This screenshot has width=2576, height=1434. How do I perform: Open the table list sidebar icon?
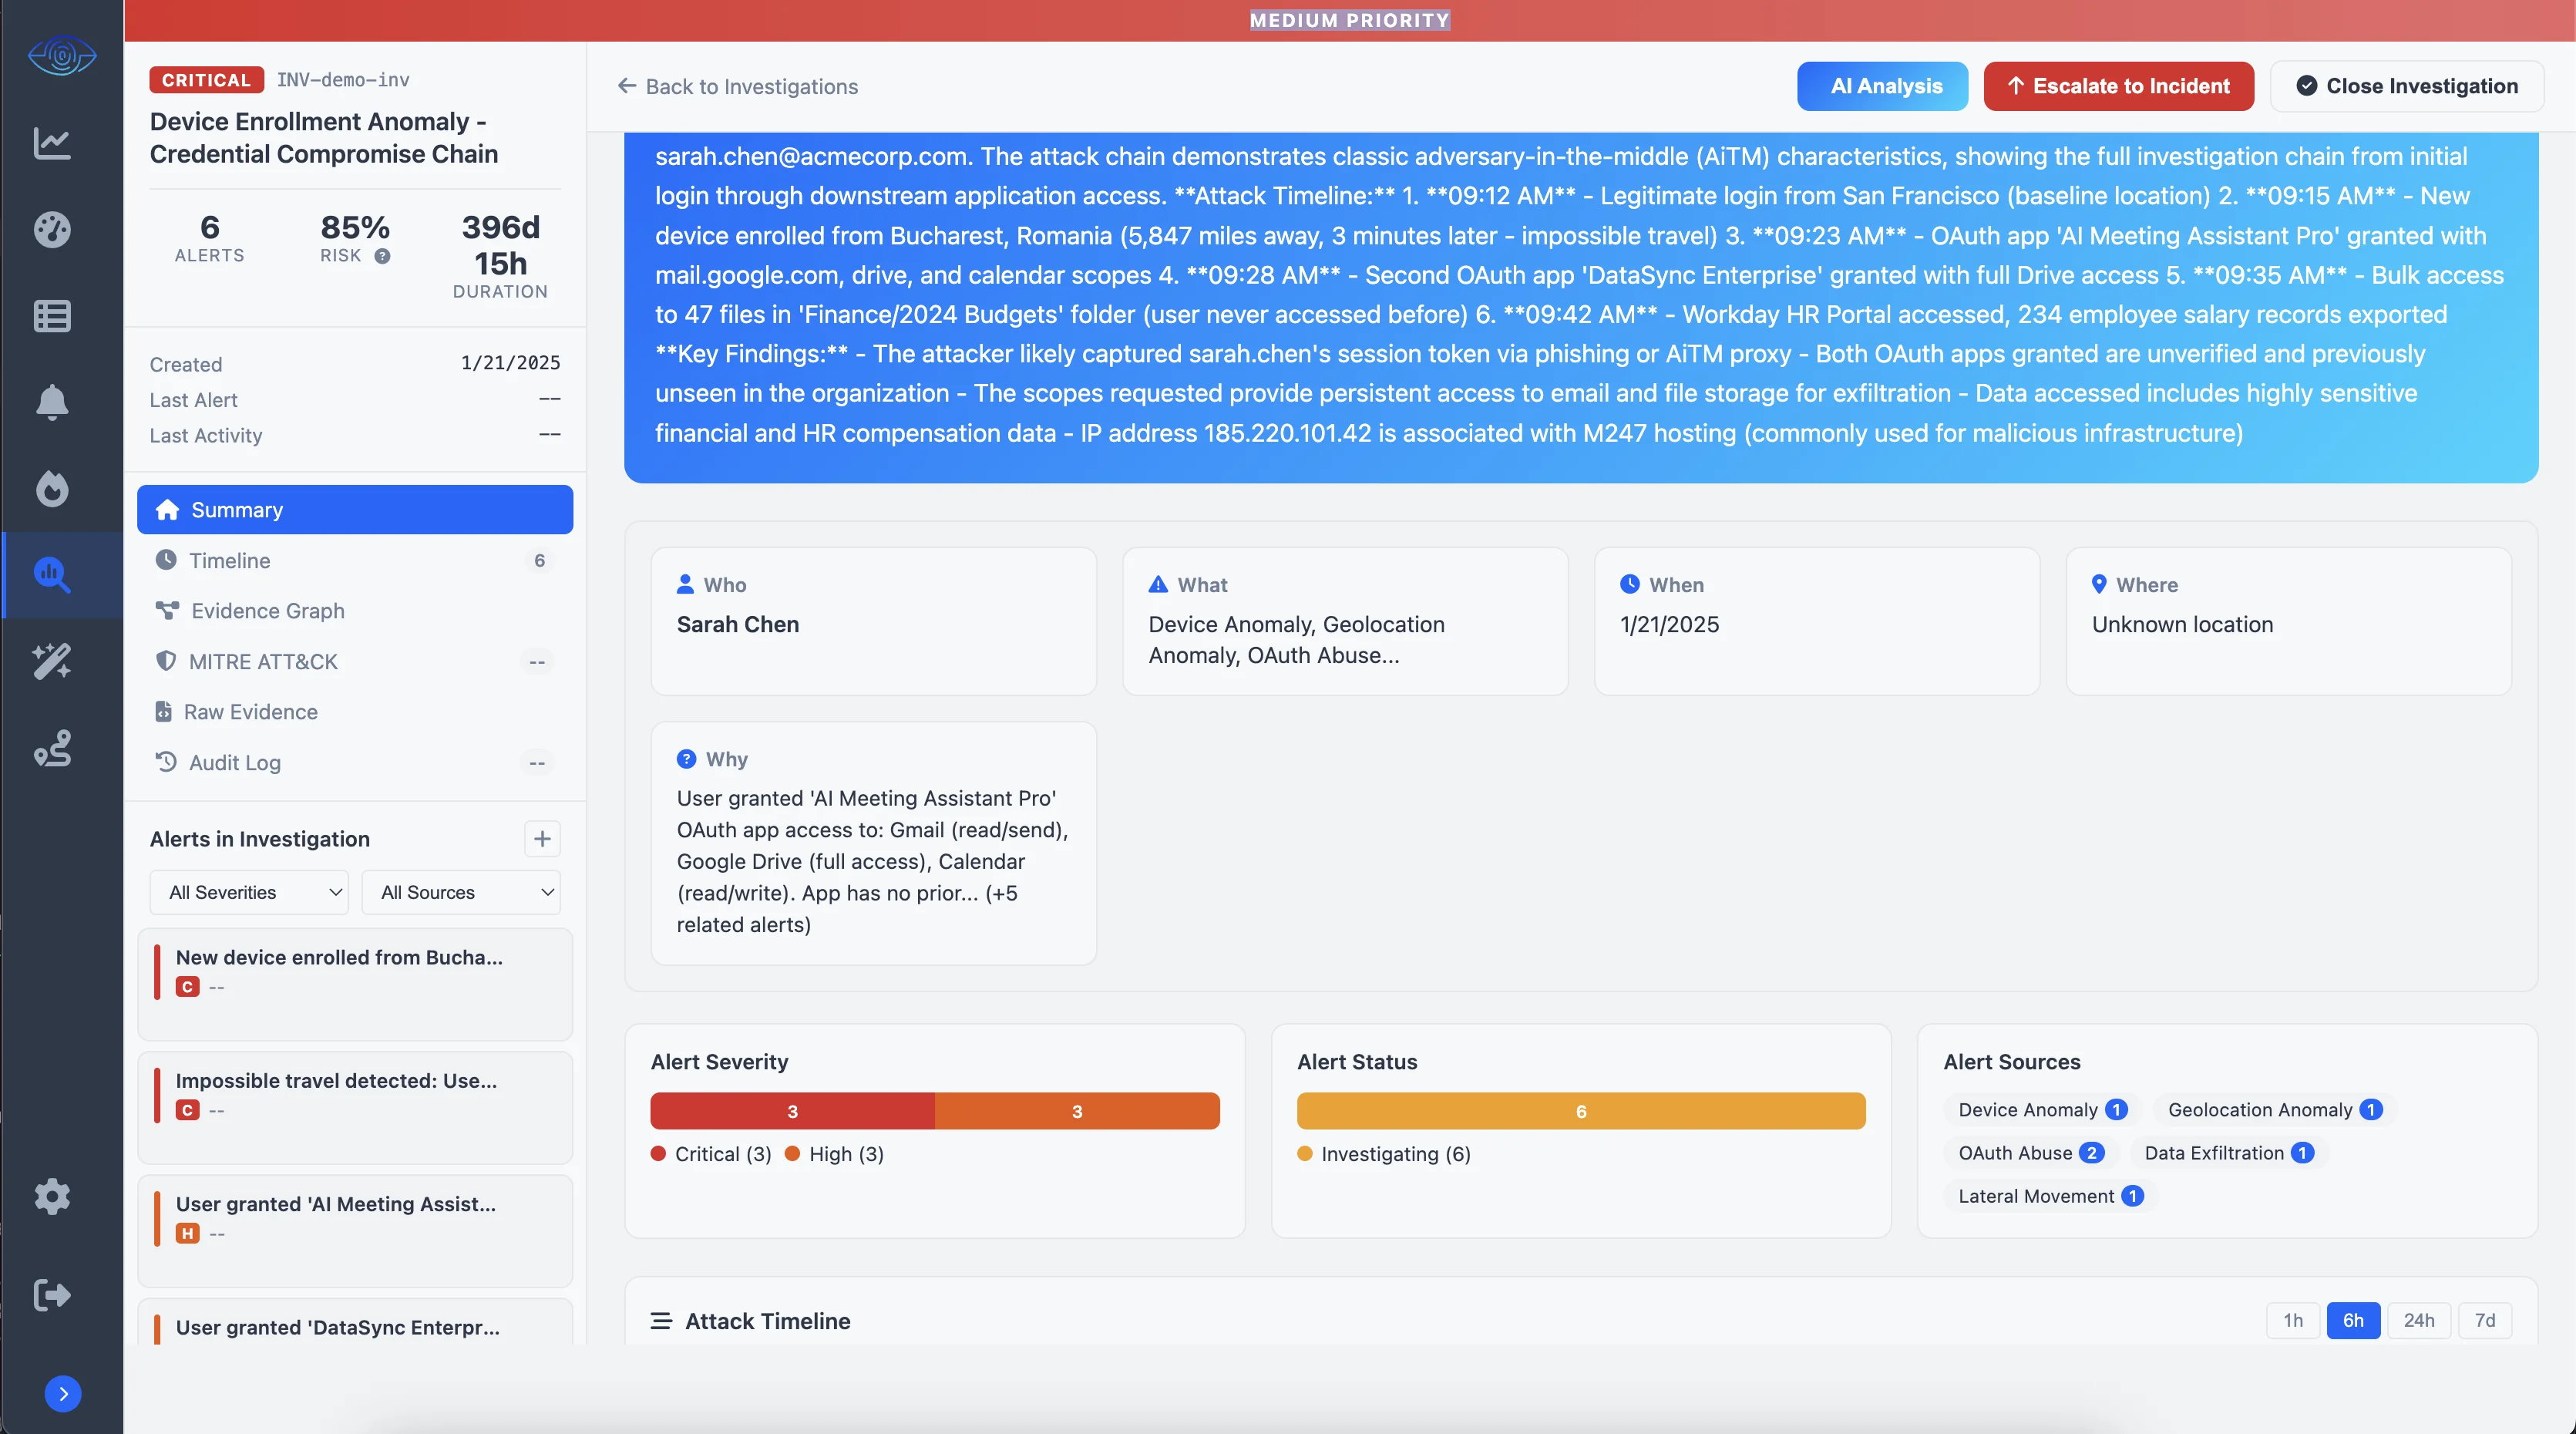click(52, 316)
